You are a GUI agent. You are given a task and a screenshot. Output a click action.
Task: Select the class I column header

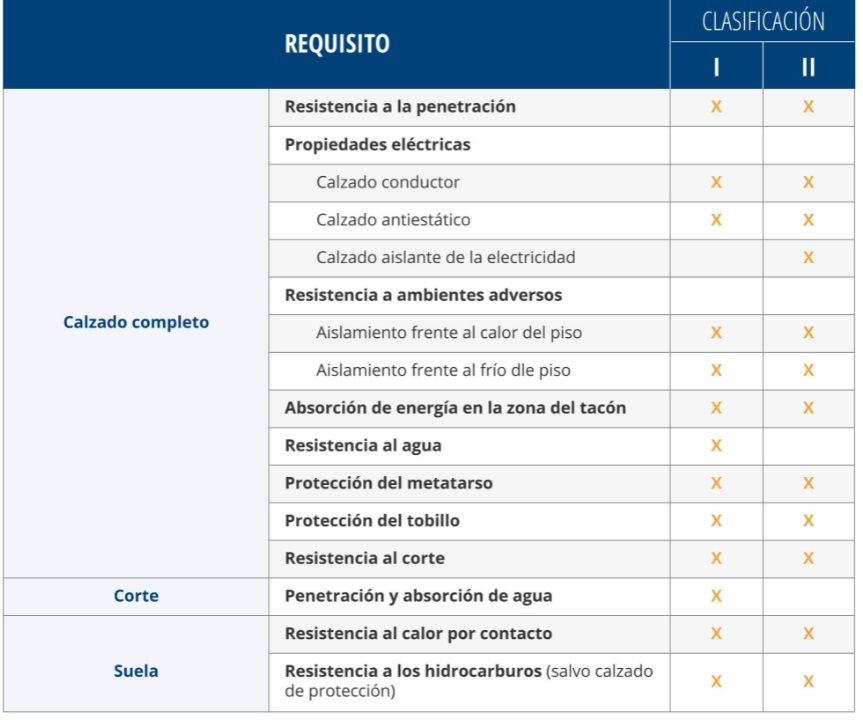(x=716, y=67)
